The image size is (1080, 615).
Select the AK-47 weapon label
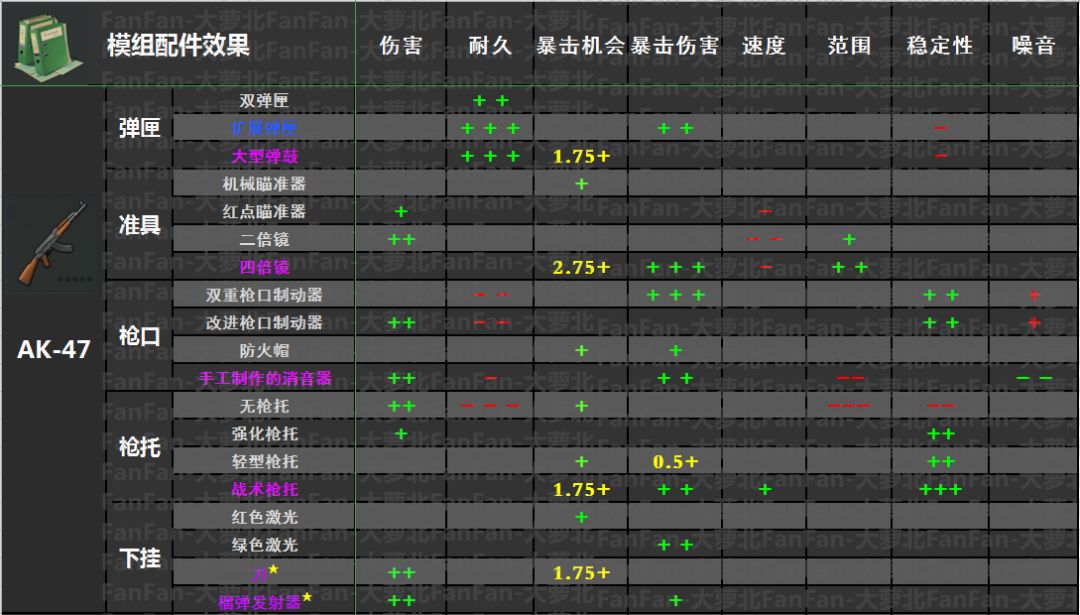click(x=54, y=349)
